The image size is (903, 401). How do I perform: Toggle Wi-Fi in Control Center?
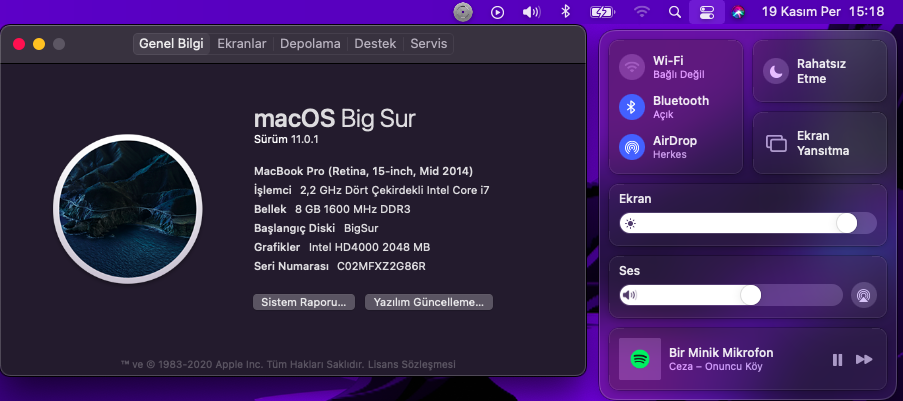631,67
